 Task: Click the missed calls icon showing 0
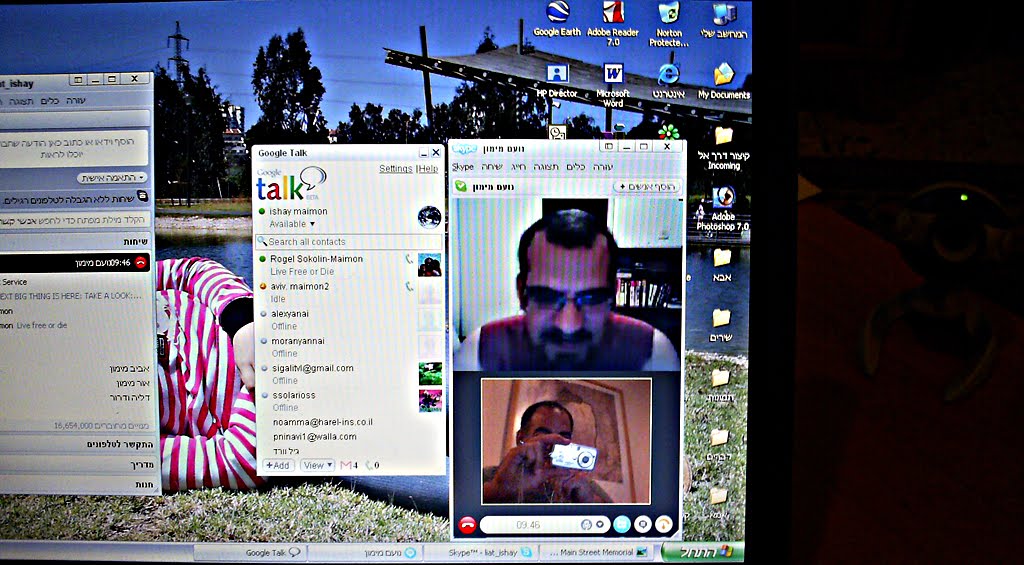[x=373, y=465]
